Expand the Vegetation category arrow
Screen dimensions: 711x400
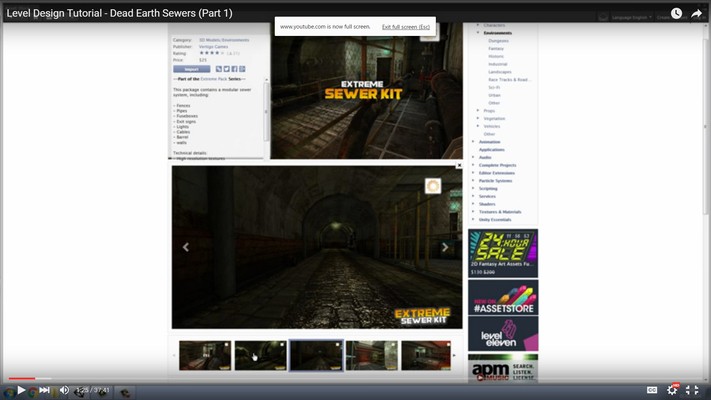(478, 118)
